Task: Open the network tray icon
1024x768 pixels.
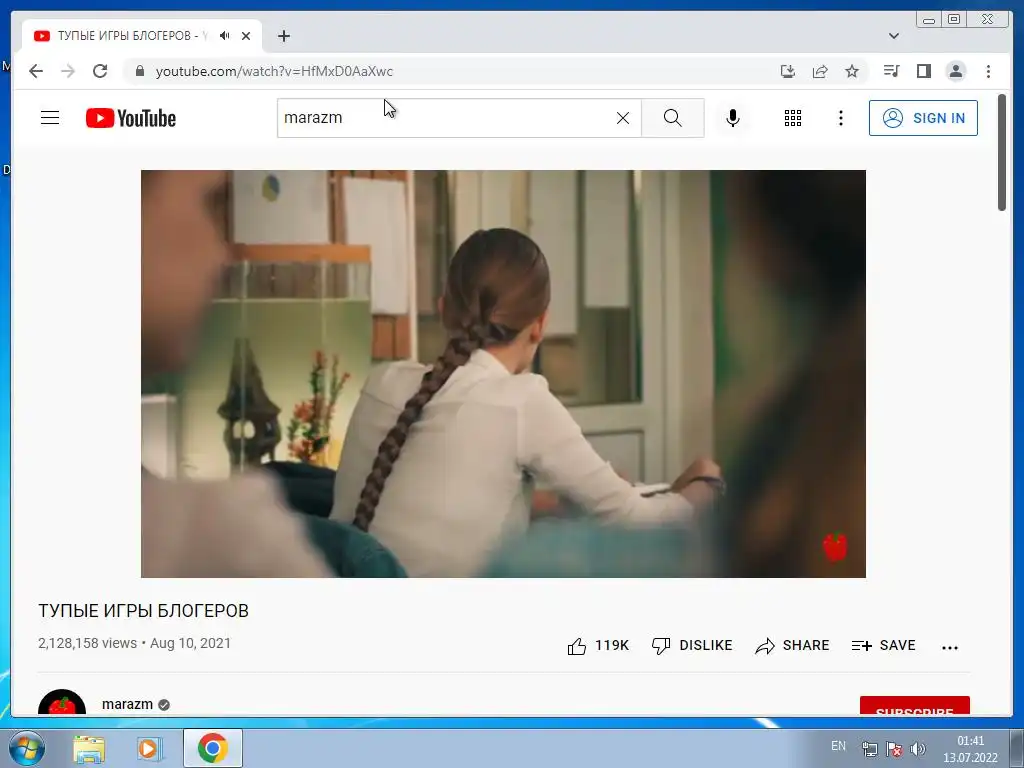Action: 869,749
